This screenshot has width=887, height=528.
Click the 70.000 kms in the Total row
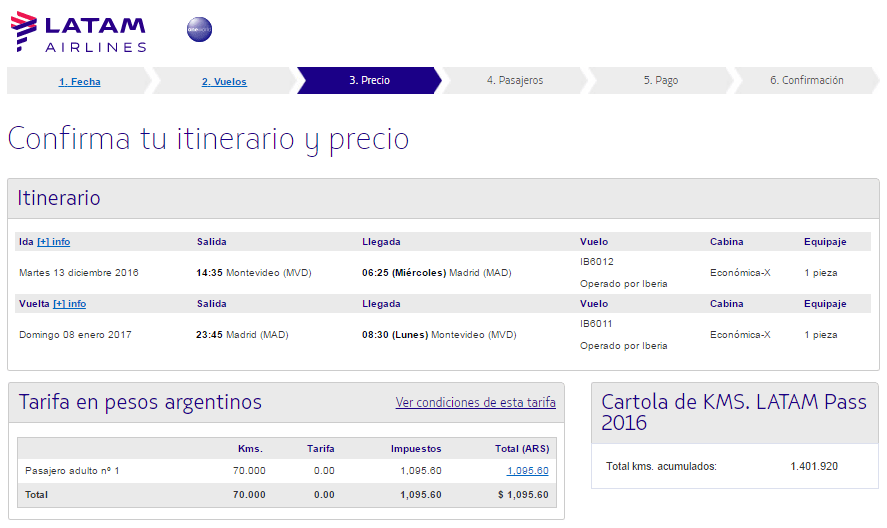(x=249, y=495)
